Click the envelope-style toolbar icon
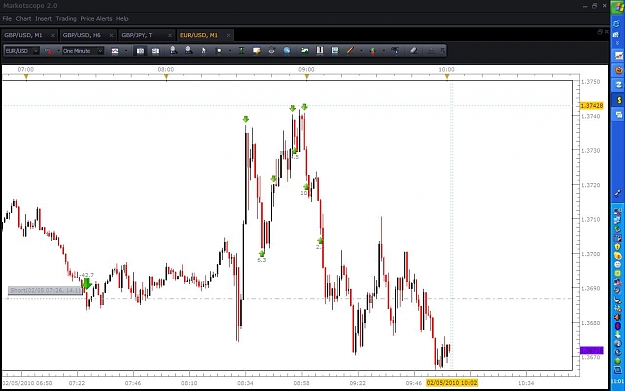625x391 pixels. 155,51
